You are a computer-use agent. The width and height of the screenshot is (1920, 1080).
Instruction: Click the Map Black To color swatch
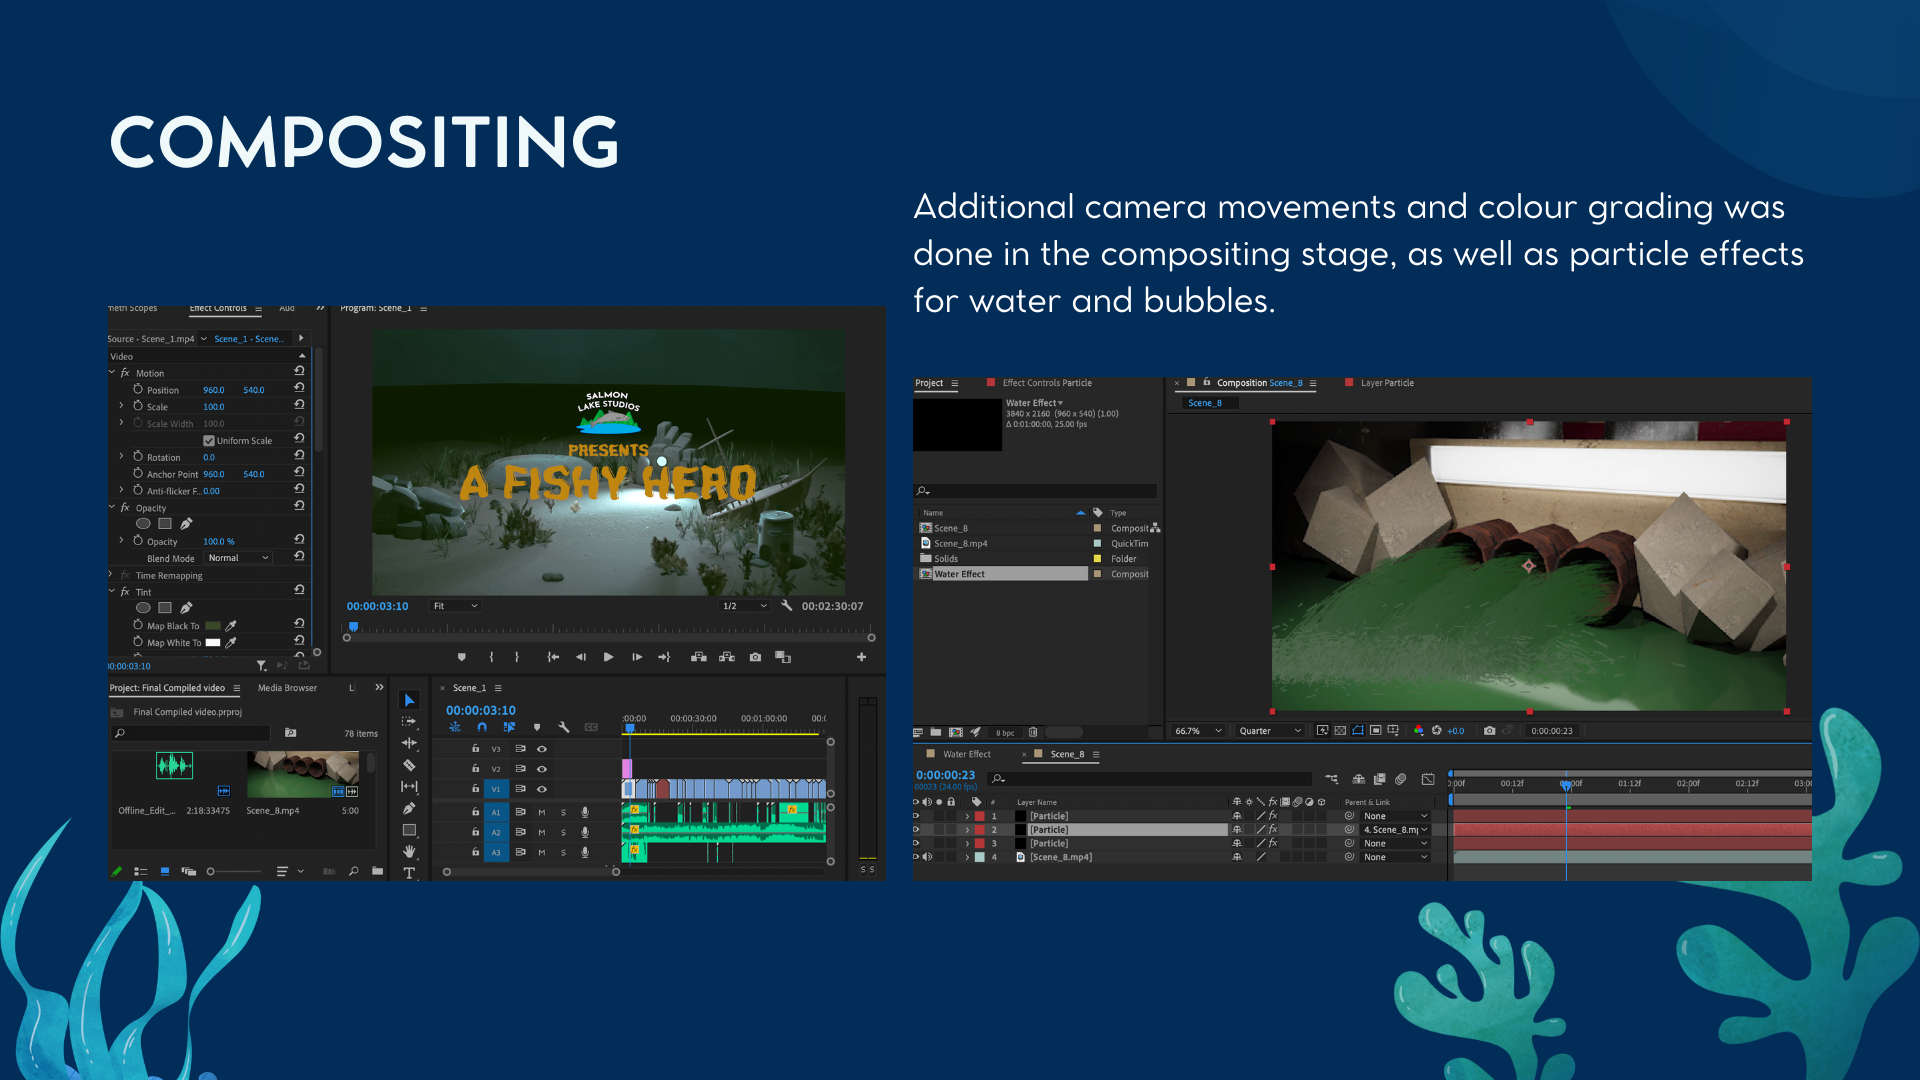[212, 626]
